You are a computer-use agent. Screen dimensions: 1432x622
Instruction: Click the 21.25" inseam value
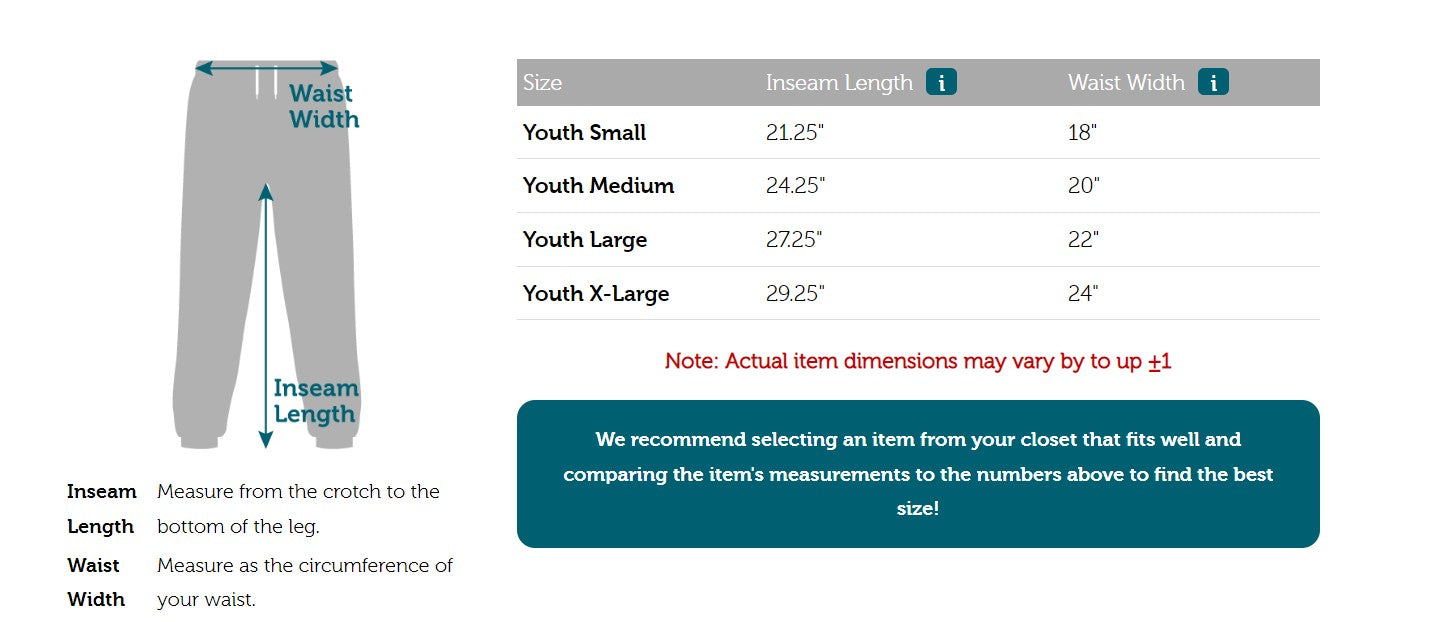[x=795, y=133]
